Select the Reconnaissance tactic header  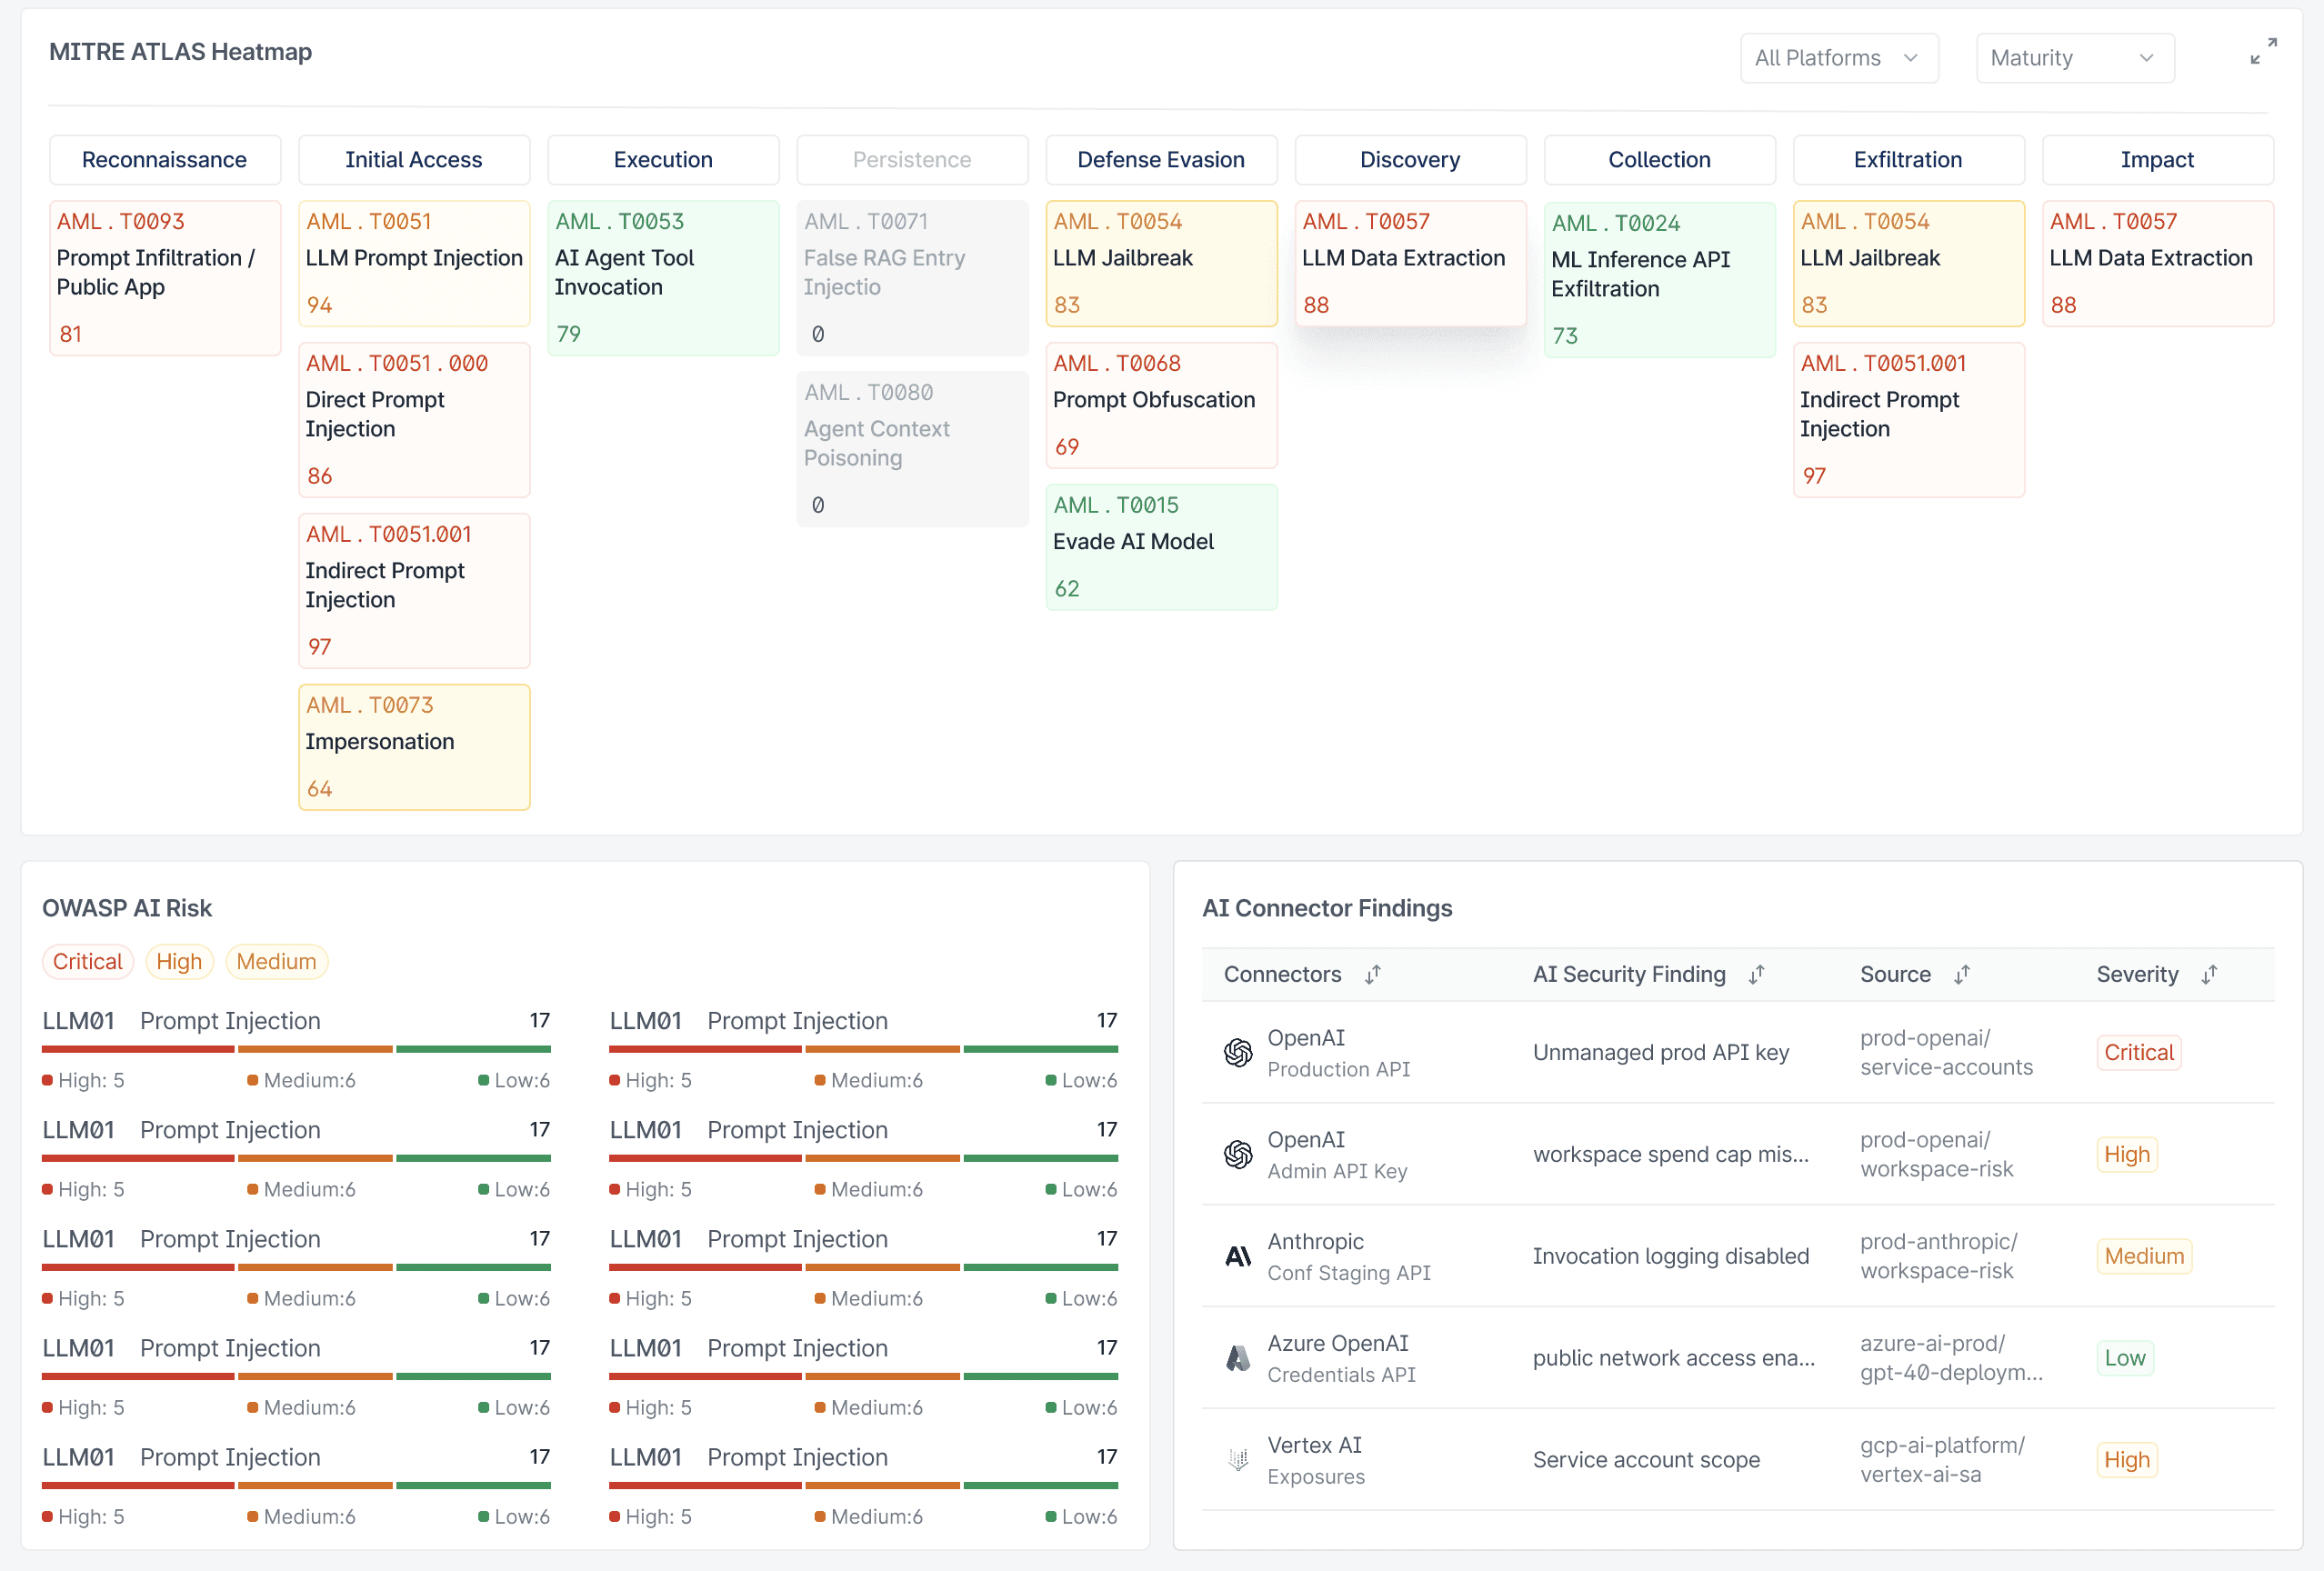coord(165,160)
